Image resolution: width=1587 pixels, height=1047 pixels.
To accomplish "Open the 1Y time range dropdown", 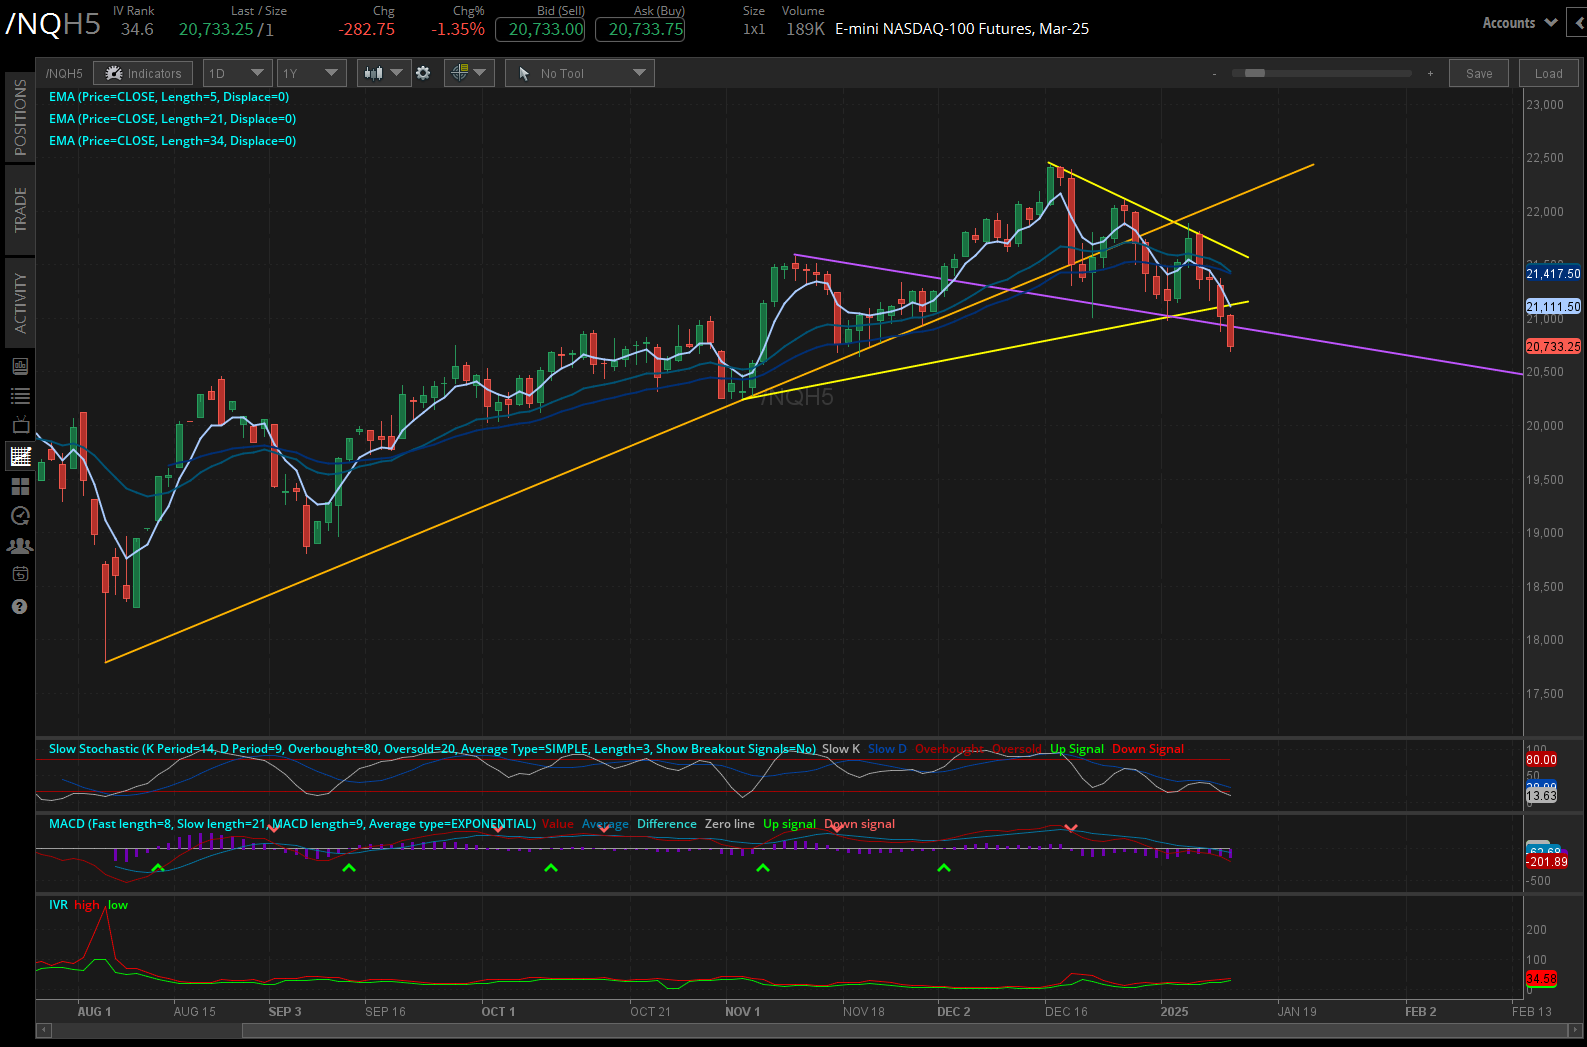I will 311,73.
